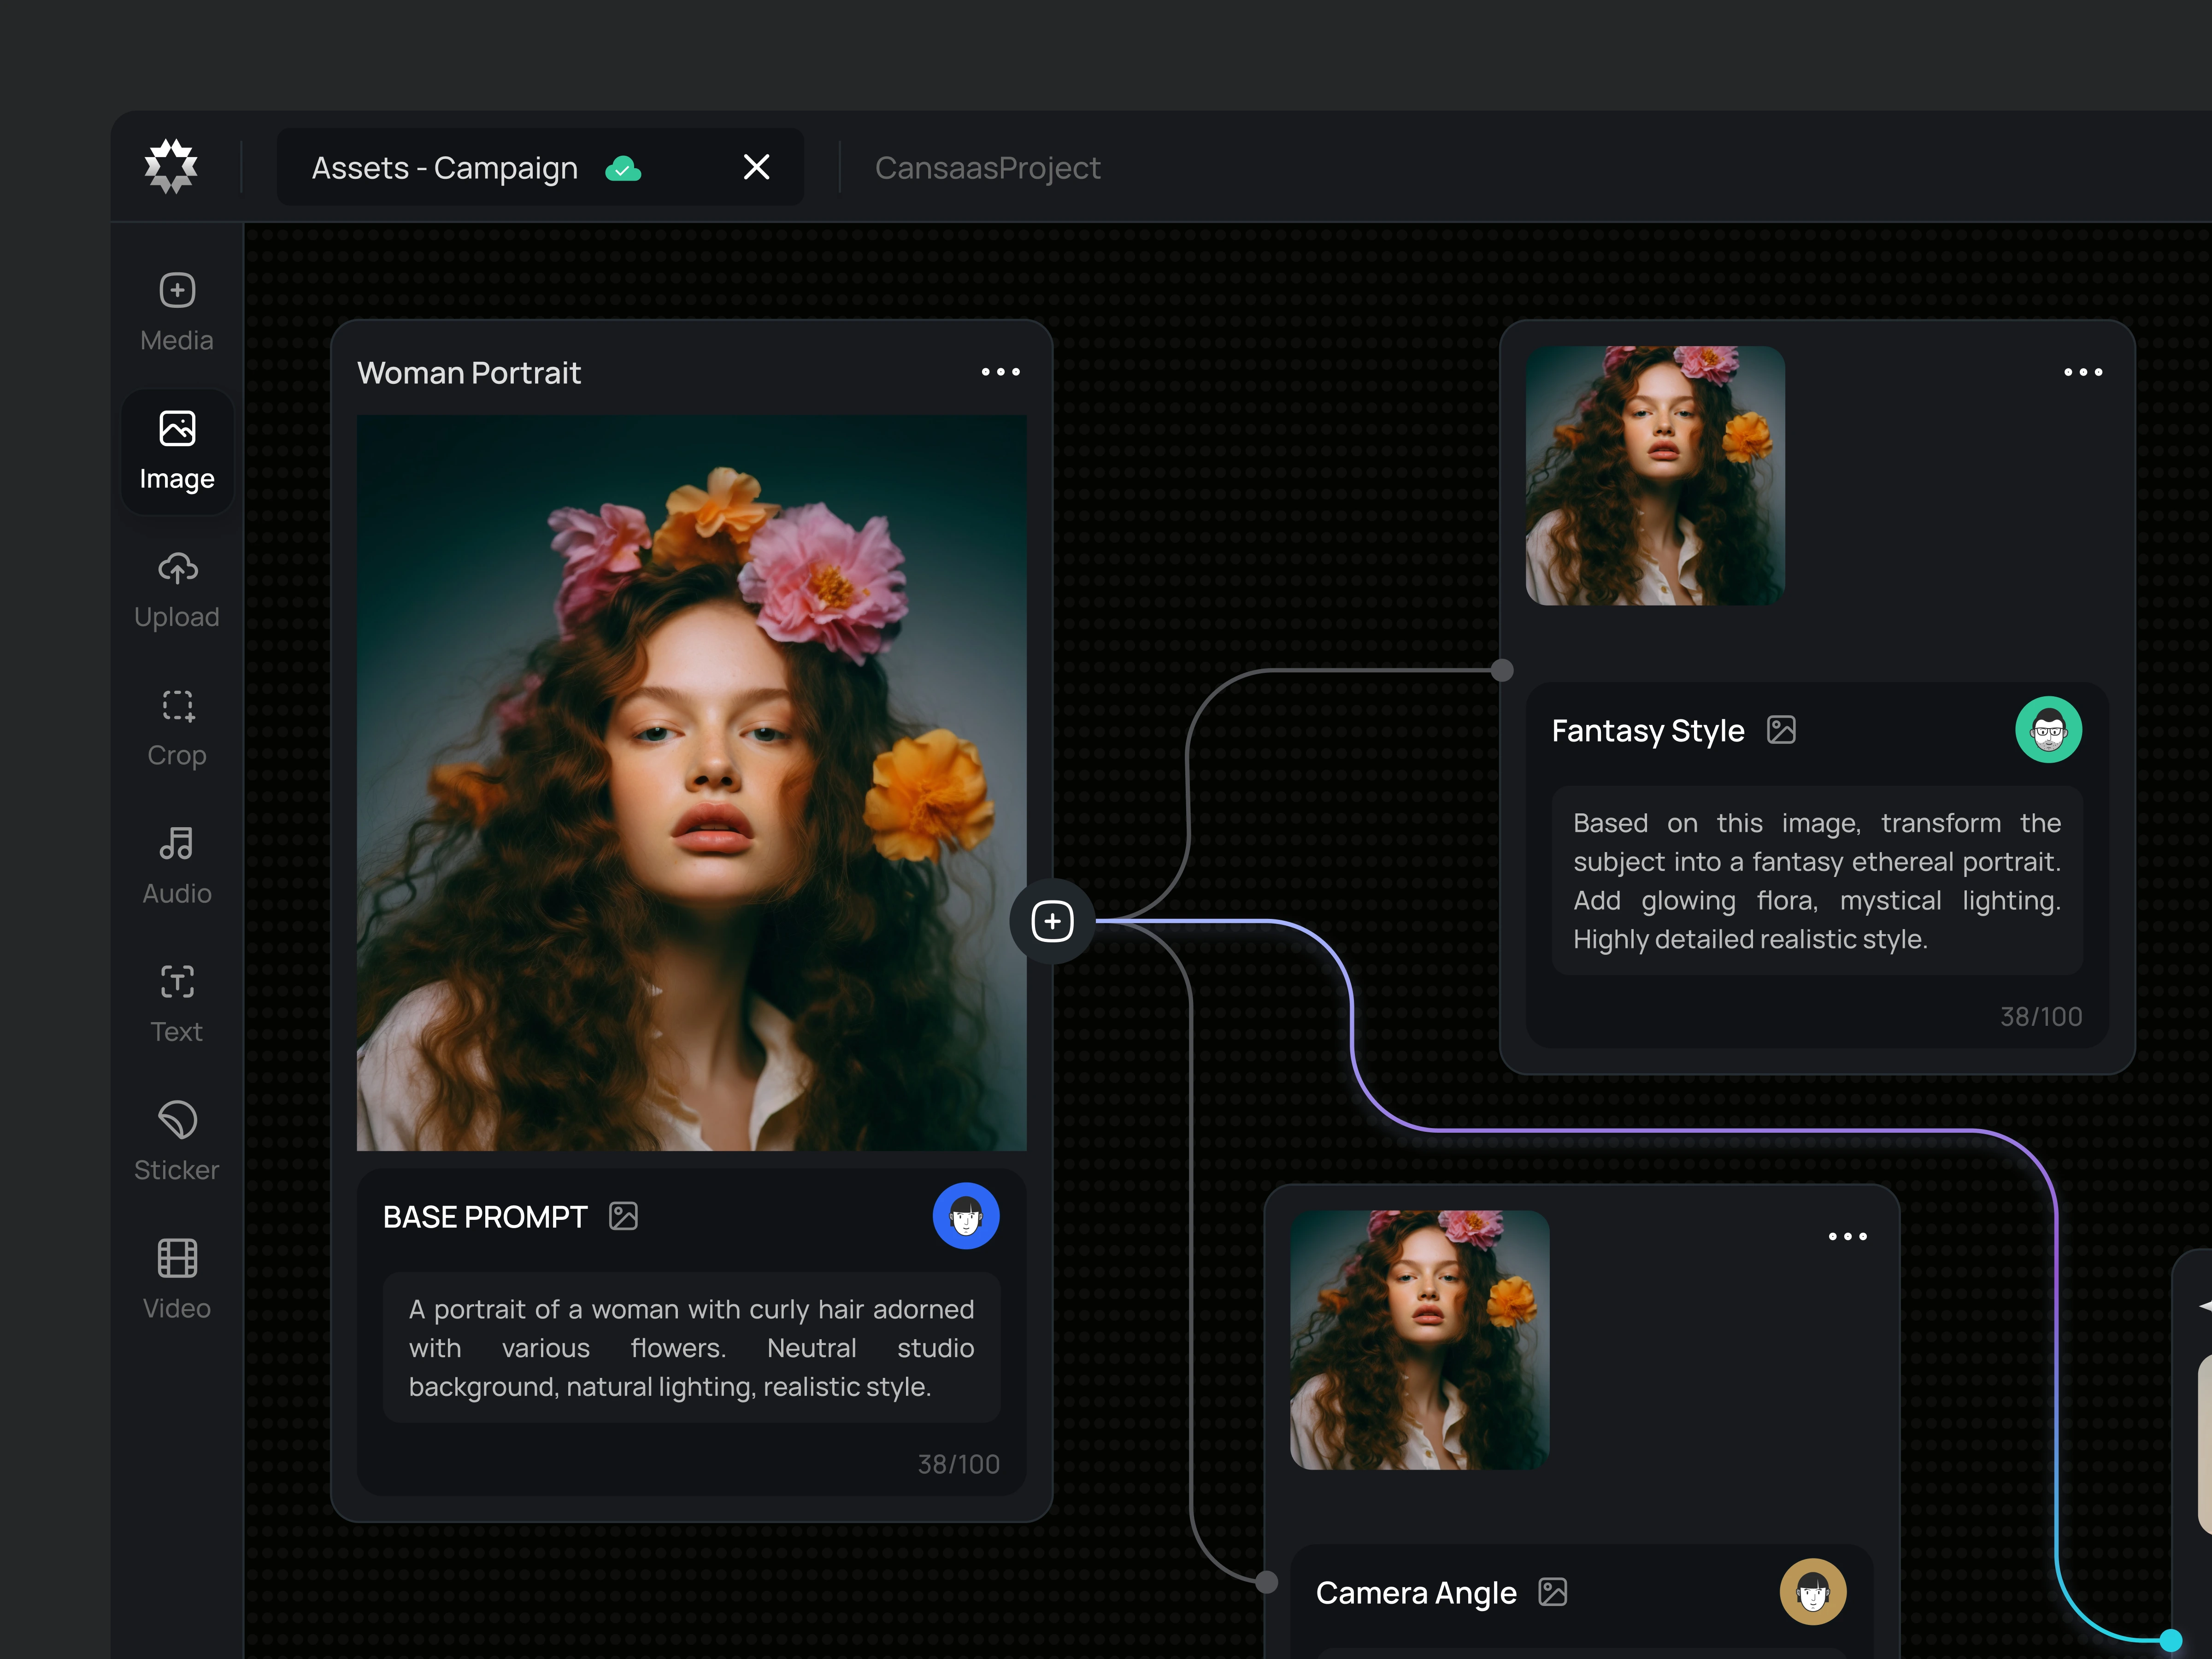Click the cloud sync status icon
This screenshot has width=2212, height=1659.
[623, 168]
